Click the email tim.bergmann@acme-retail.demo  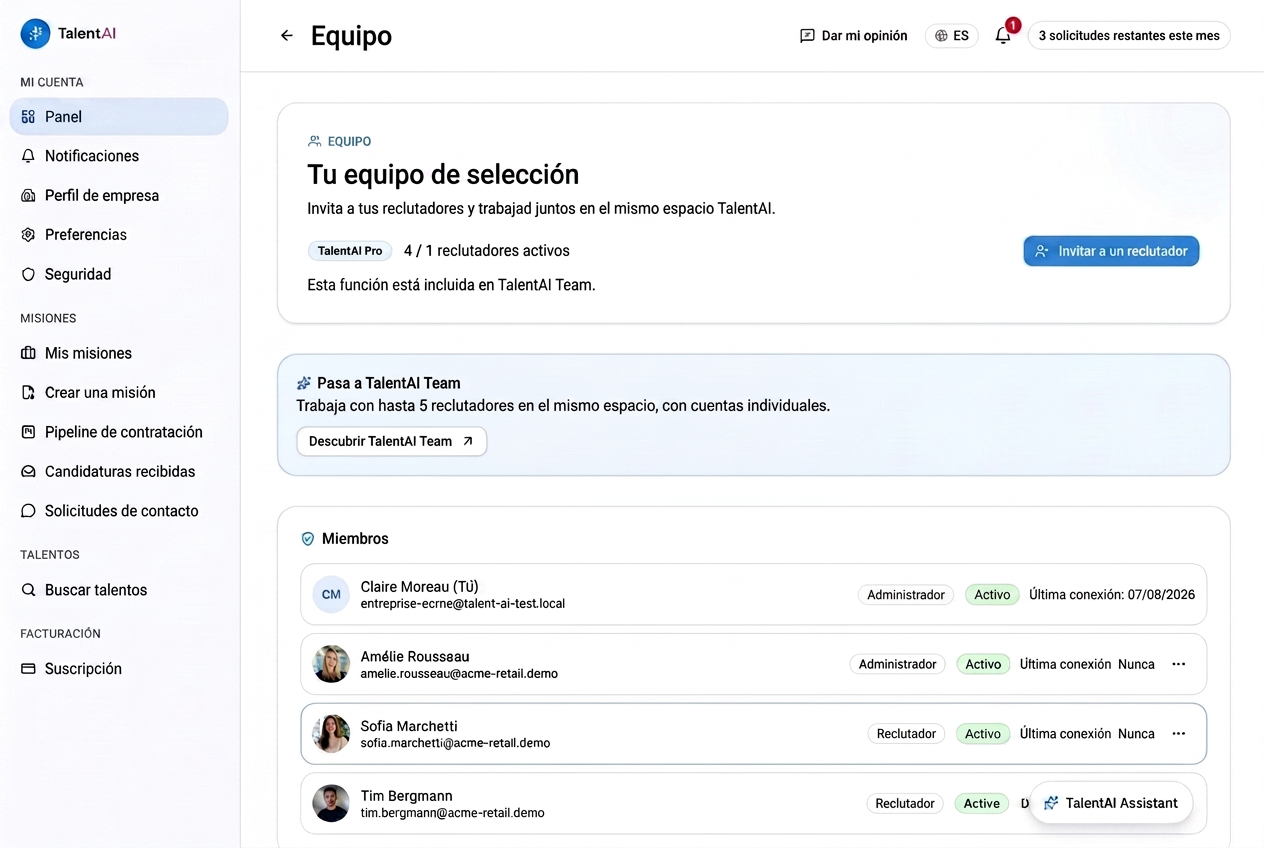pyautogui.click(x=453, y=813)
